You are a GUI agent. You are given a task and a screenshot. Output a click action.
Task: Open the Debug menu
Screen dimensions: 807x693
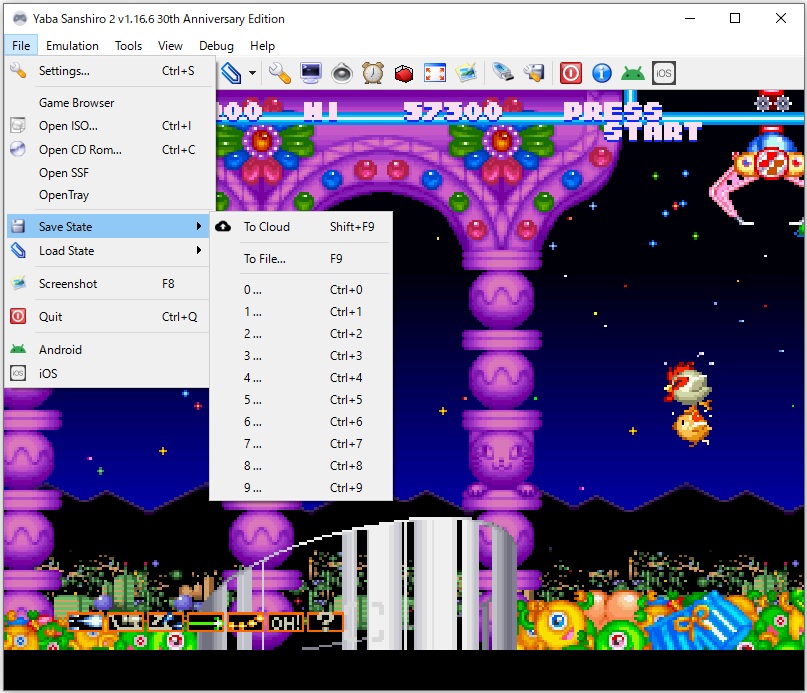pos(216,46)
